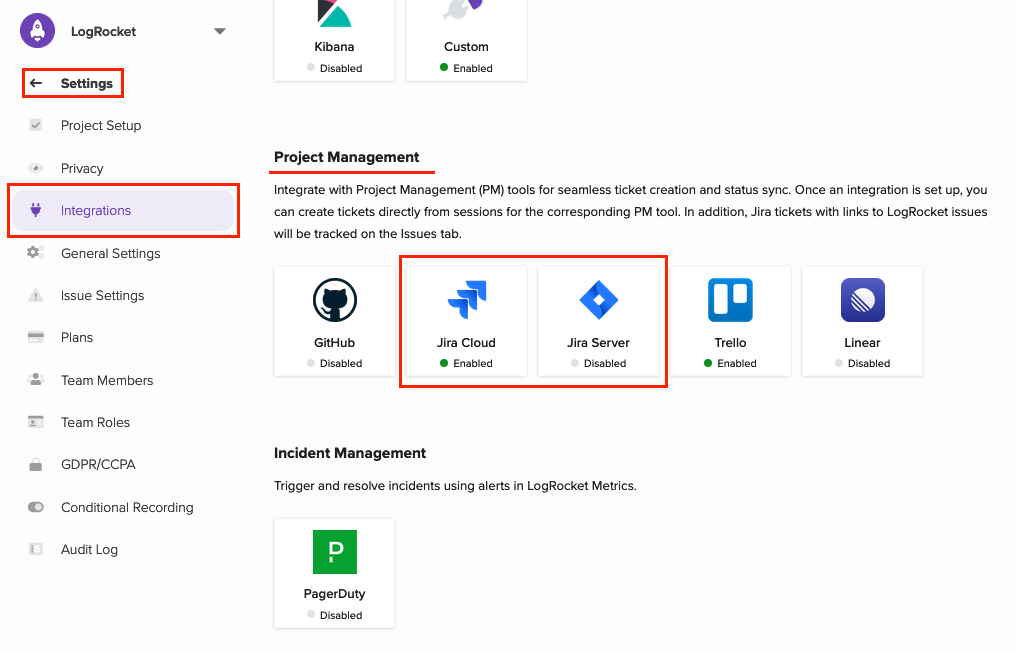This screenshot has width=1016, height=651.
Task: Open Conditional Recording settings
Action: point(127,507)
